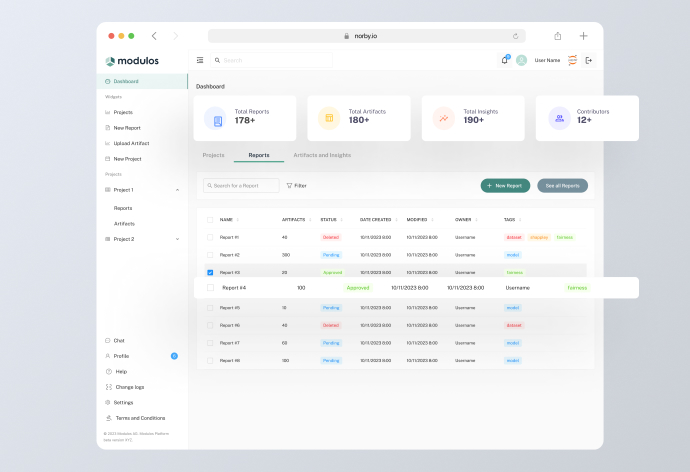Open the Filter options
This screenshot has height=472, width=690.
pyautogui.click(x=296, y=186)
